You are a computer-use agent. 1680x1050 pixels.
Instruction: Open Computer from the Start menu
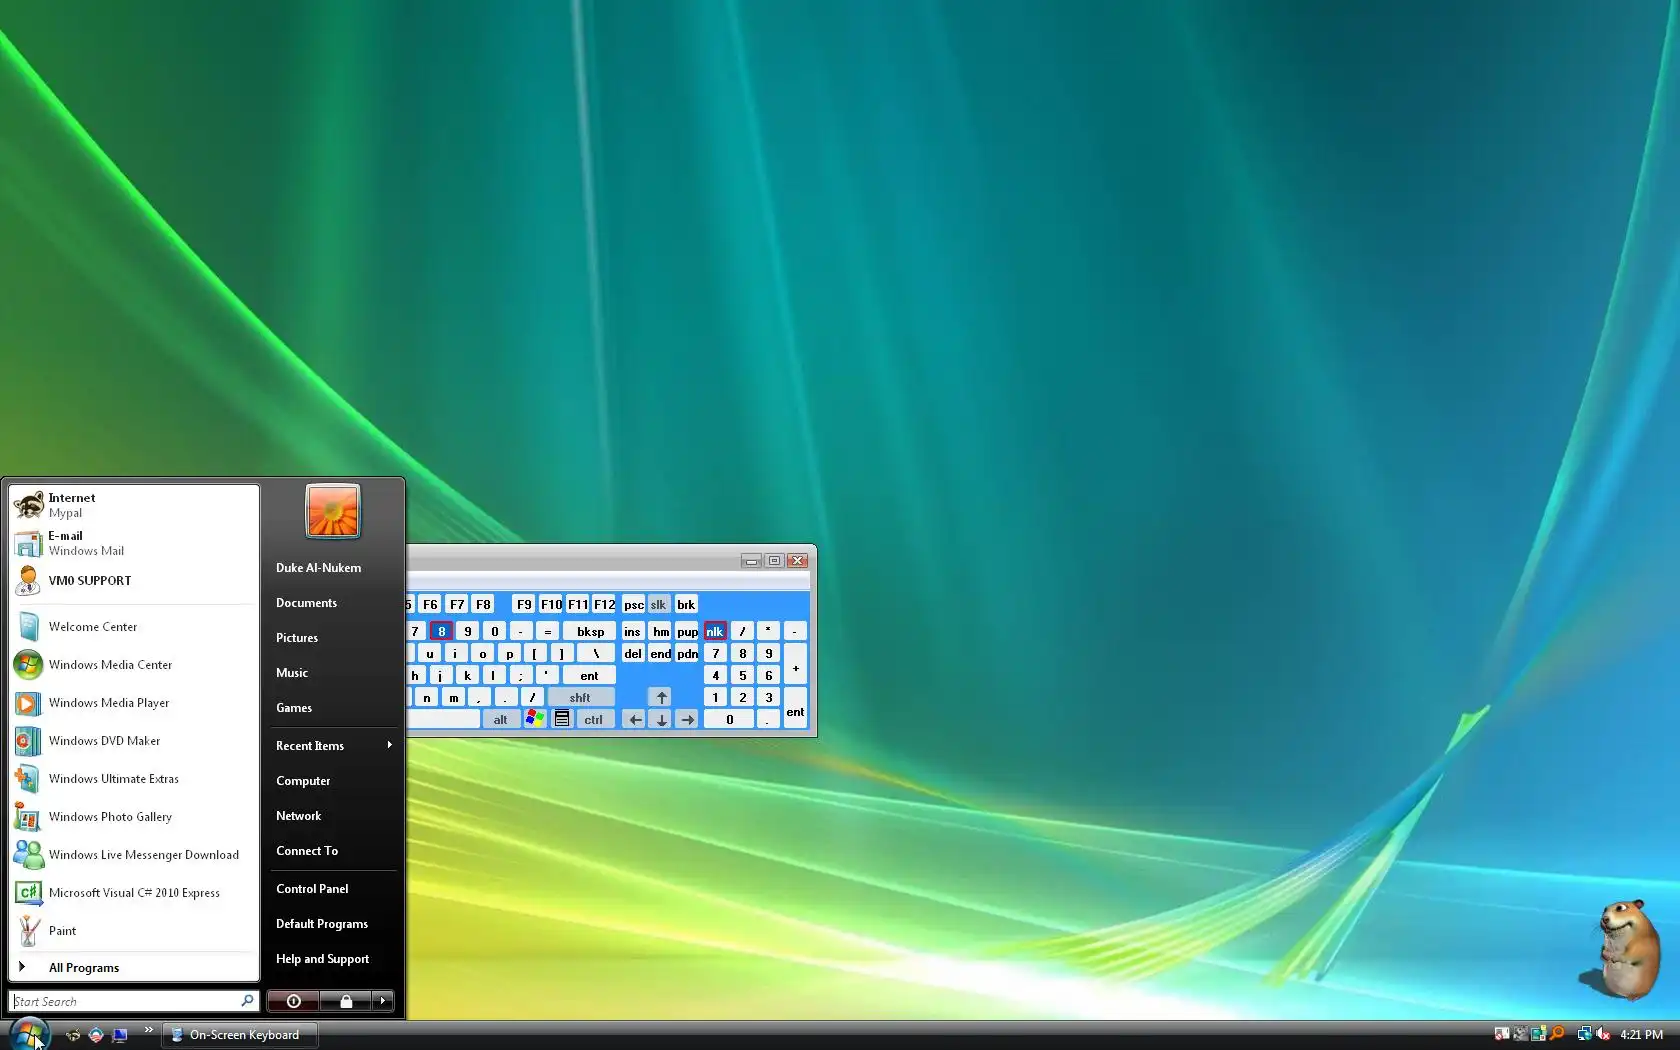[x=334, y=781]
